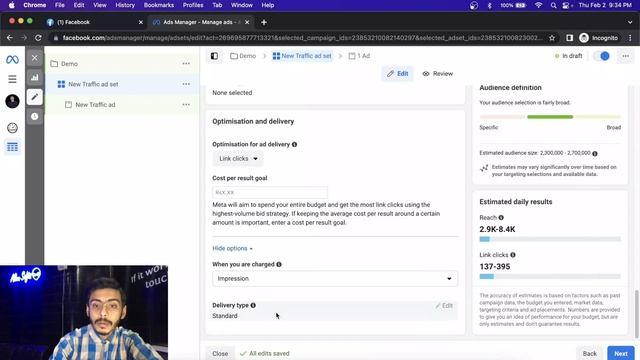This screenshot has width=640, height=360.
Task: Open Incognito profile indicator
Action: click(x=599, y=38)
